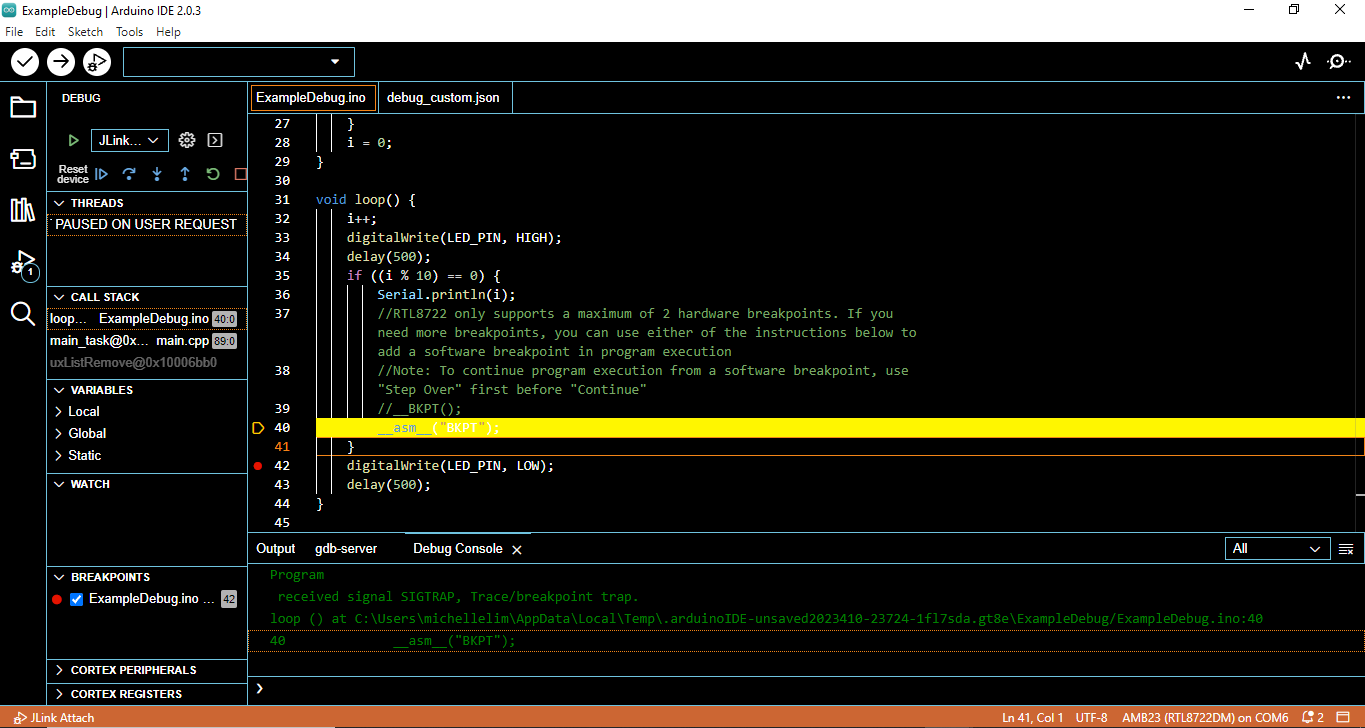The image size is (1365, 728).
Task: Click the Verify sketch checkmark button
Action: click(x=25, y=62)
